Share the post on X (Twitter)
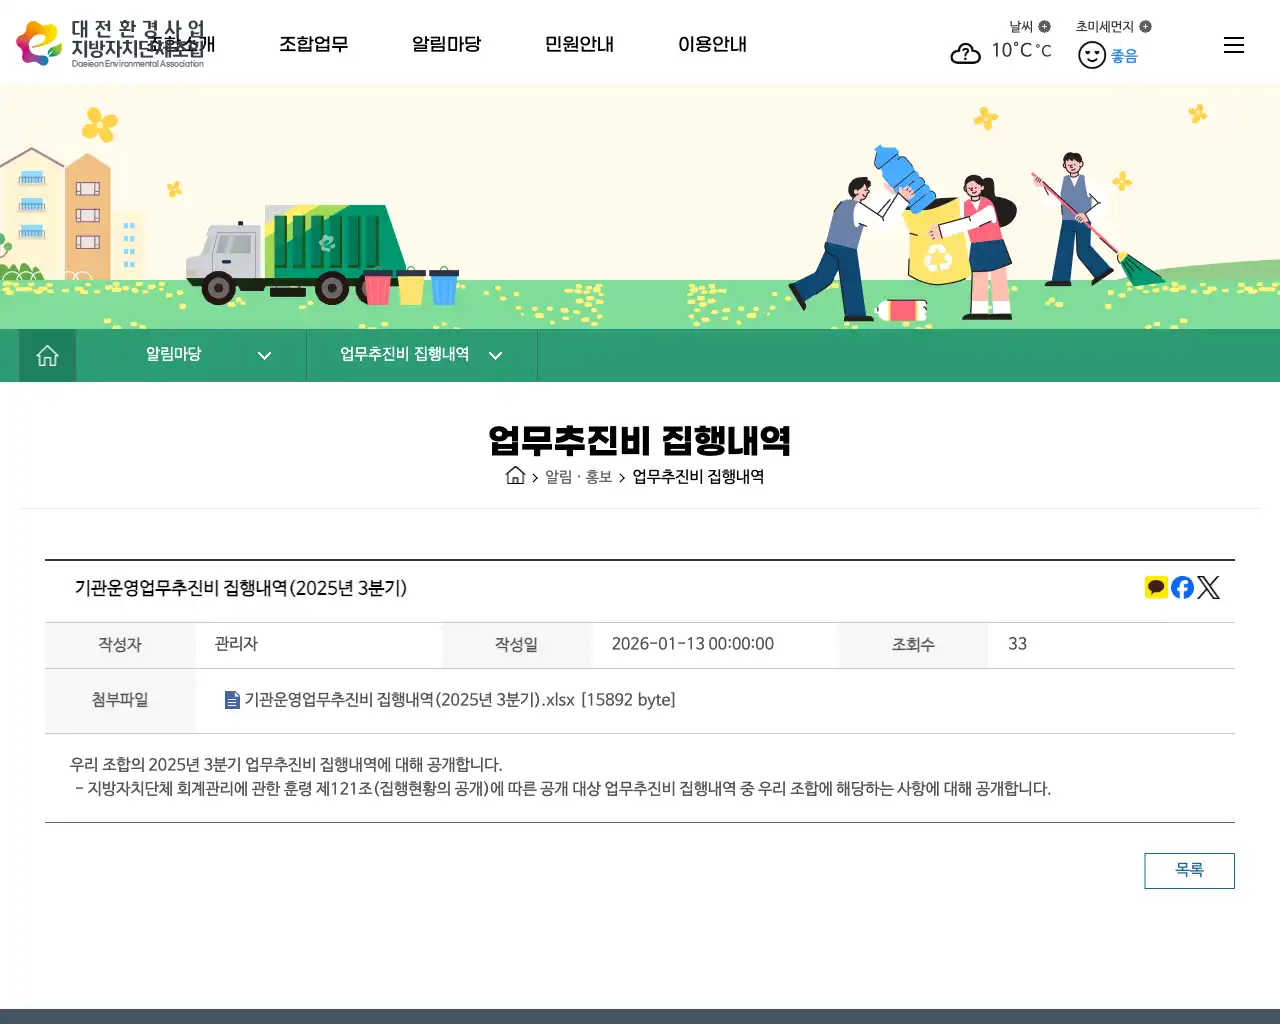1280x1024 pixels. pyautogui.click(x=1209, y=587)
